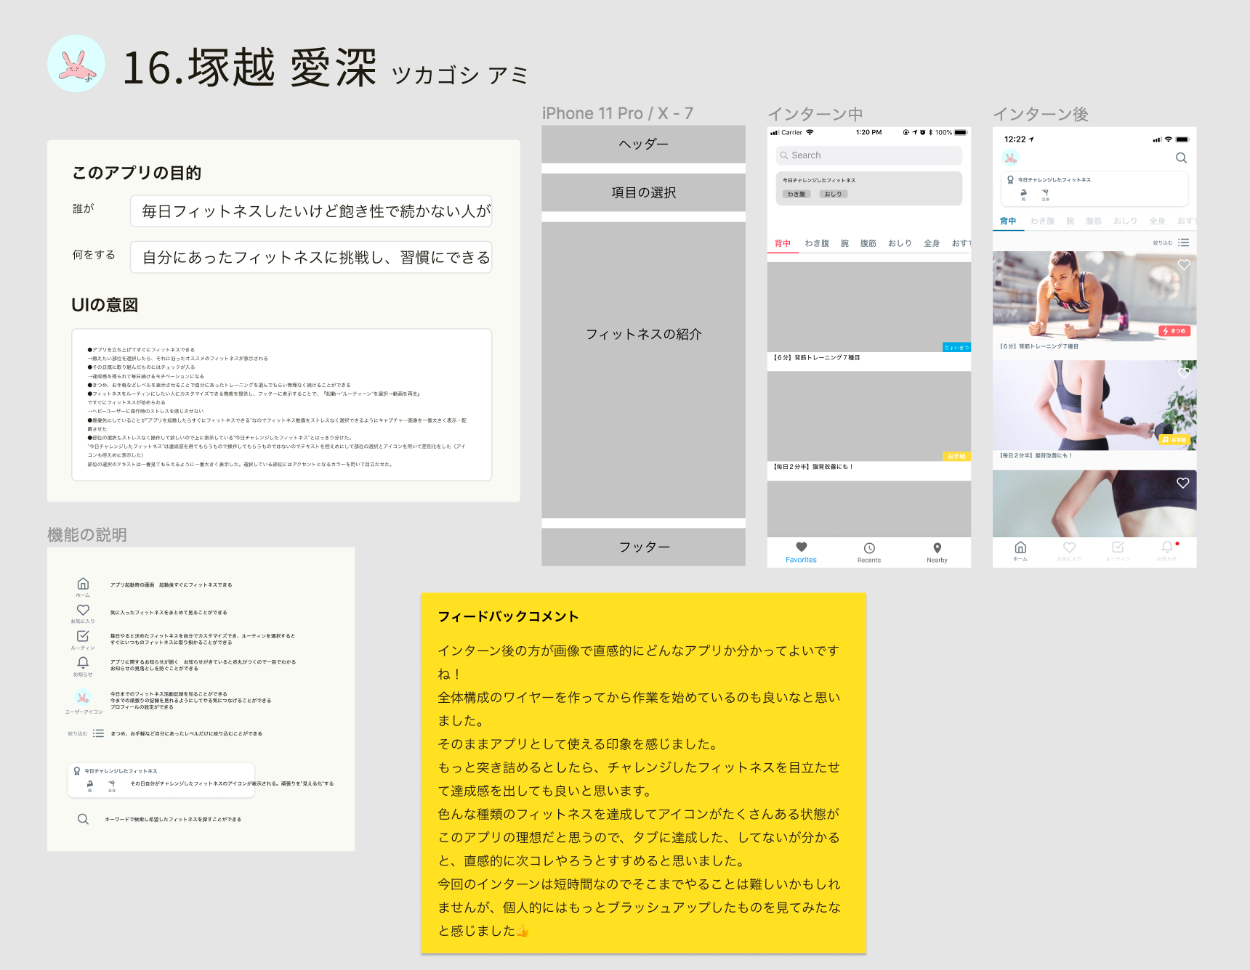Tap the Home icon in the post-internship mockup footer
1250x970 pixels.
[1020, 548]
